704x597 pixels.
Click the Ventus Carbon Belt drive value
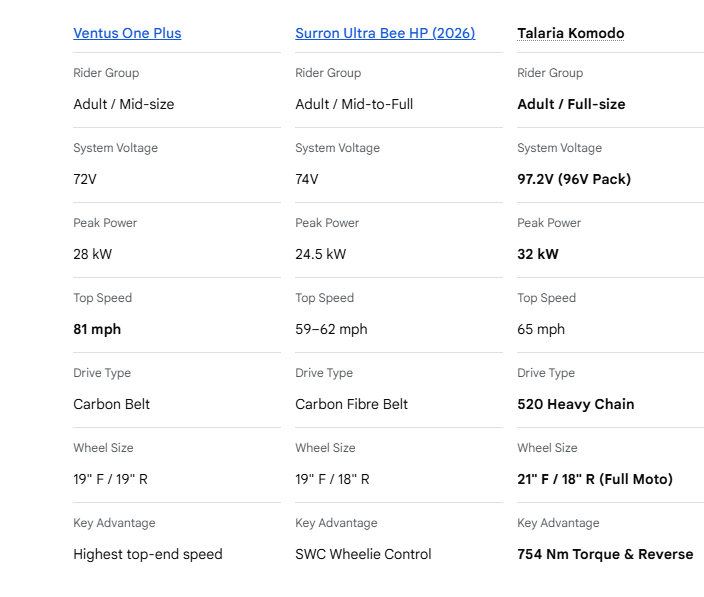click(x=111, y=404)
